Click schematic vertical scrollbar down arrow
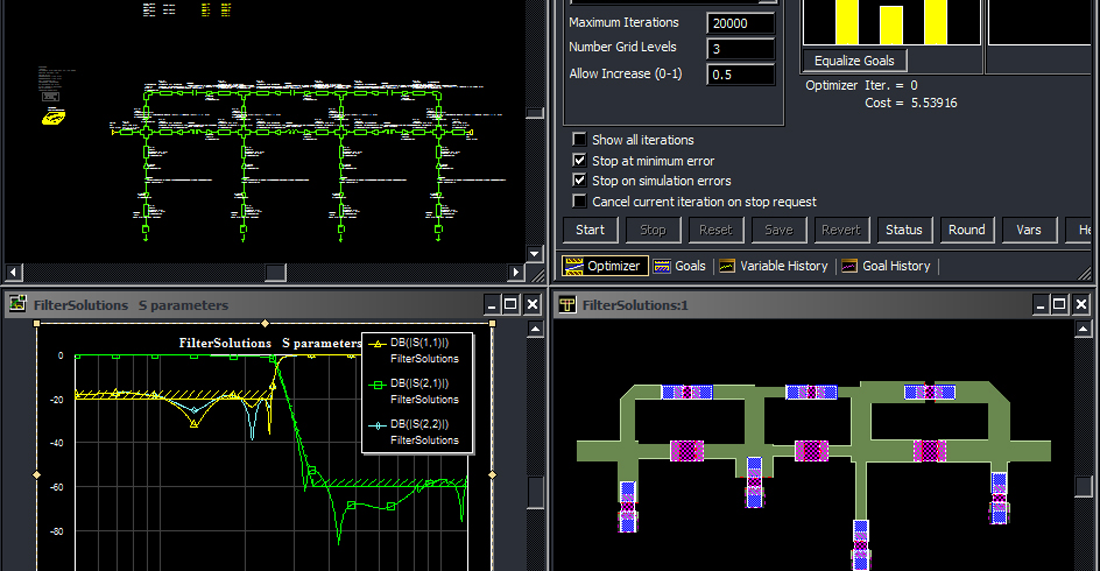1100x571 pixels. pos(535,254)
